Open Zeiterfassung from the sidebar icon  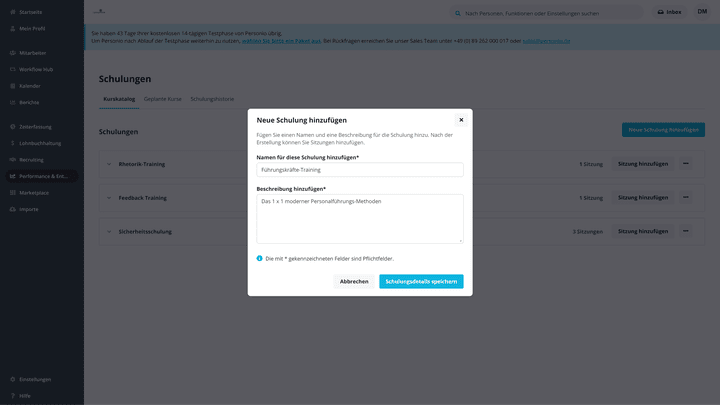12,127
